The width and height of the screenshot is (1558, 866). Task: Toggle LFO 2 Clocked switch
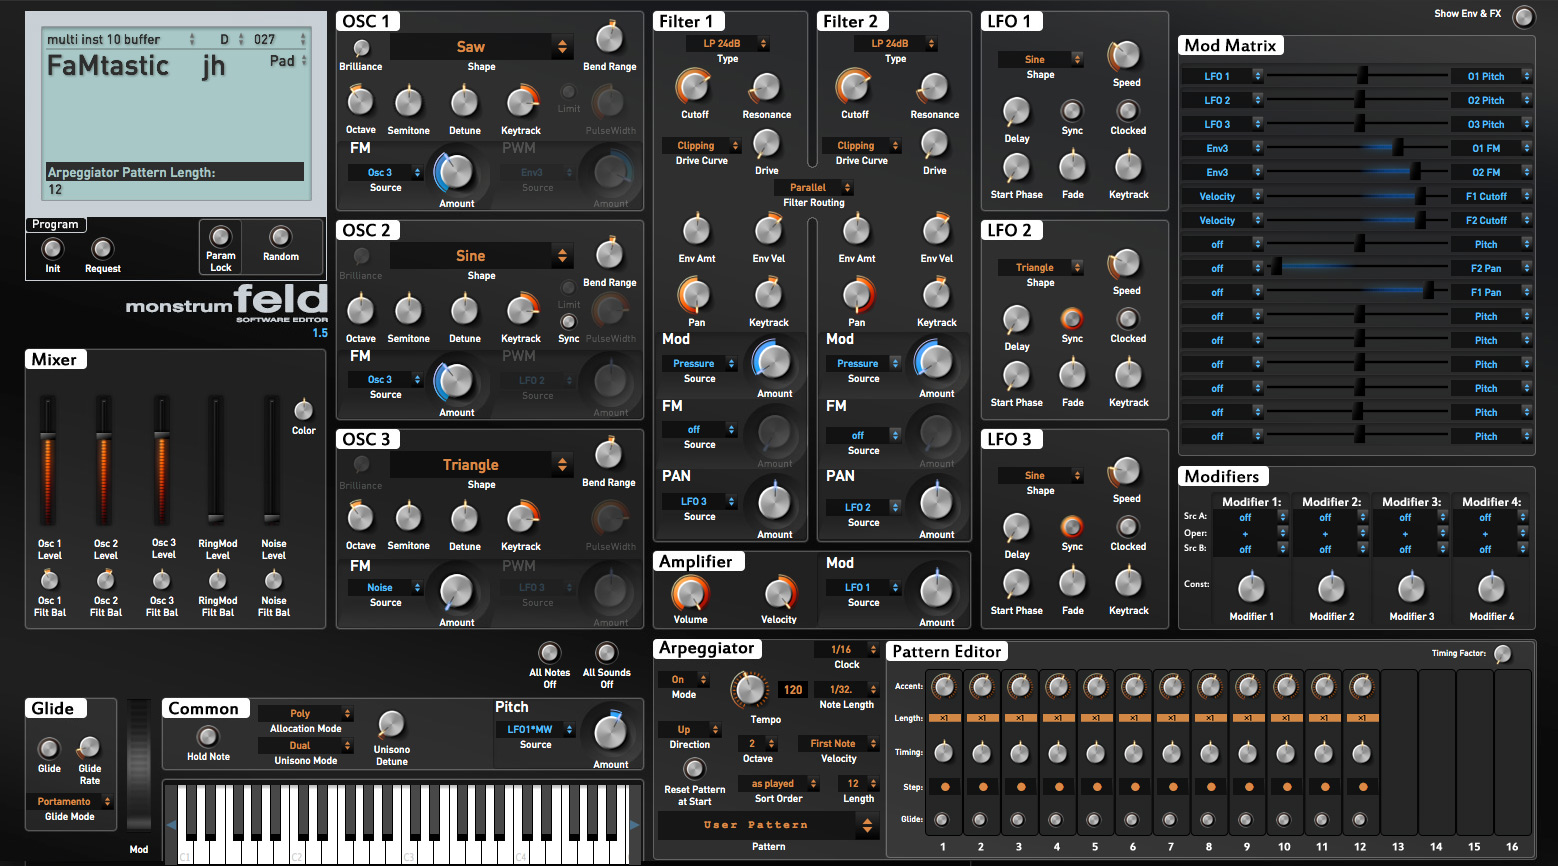[x=1127, y=318]
